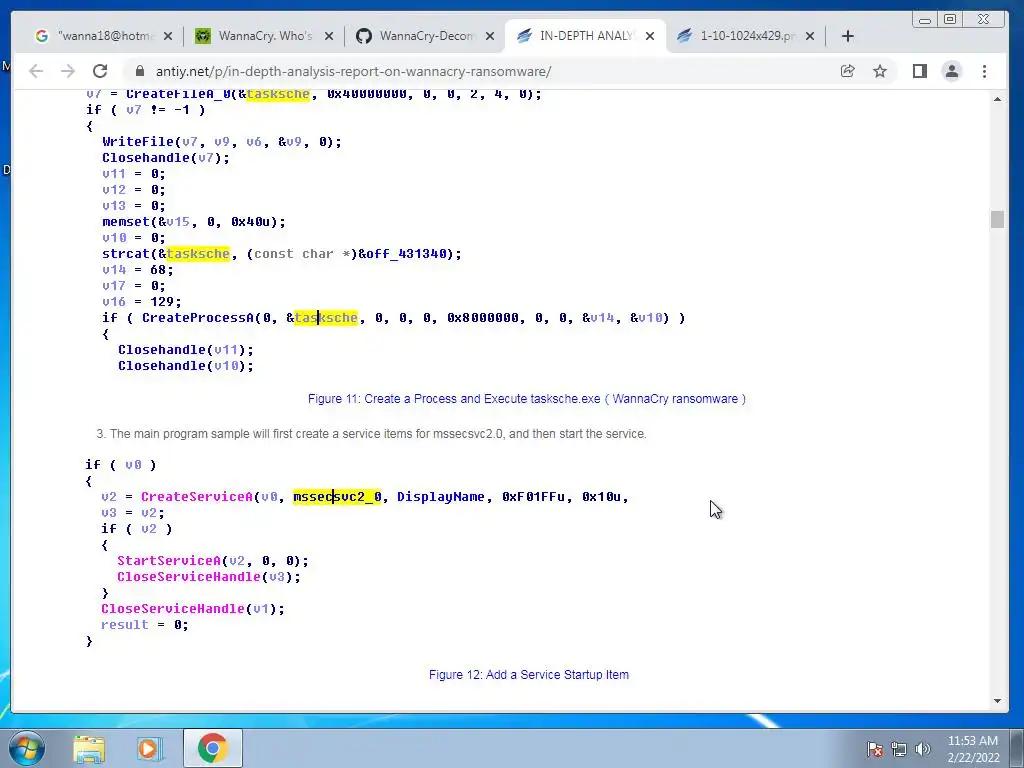This screenshot has width=1024, height=768.
Task: Click the vertical scrollbar thumb
Action: pos(997,219)
